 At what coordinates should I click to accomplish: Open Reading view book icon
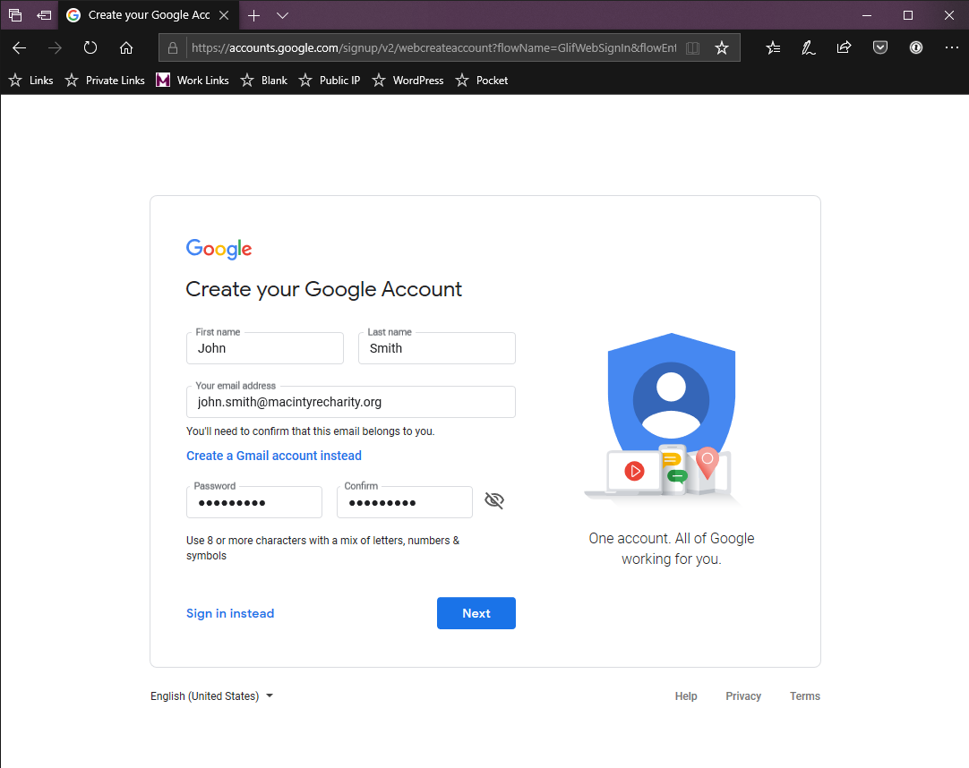[693, 48]
